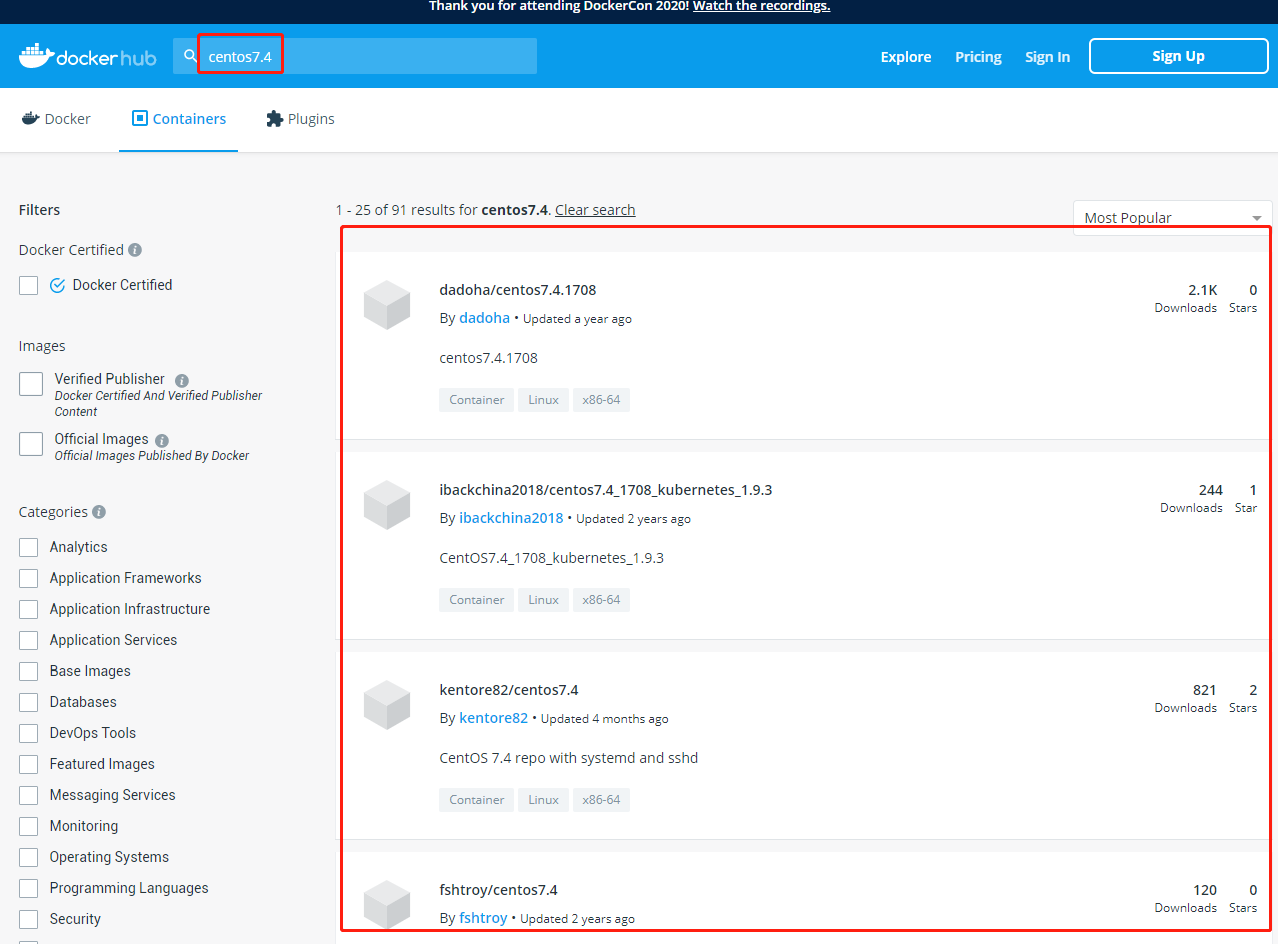1278x944 pixels.
Task: Click Sign In in the header
Action: pyautogui.click(x=1047, y=57)
